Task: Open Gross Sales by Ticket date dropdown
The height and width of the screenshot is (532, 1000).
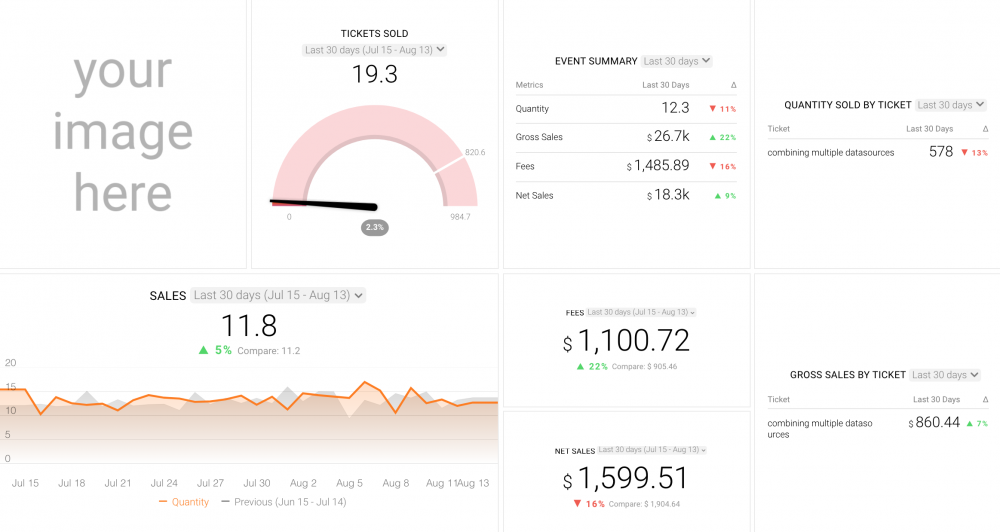Action: pyautogui.click(x=945, y=375)
